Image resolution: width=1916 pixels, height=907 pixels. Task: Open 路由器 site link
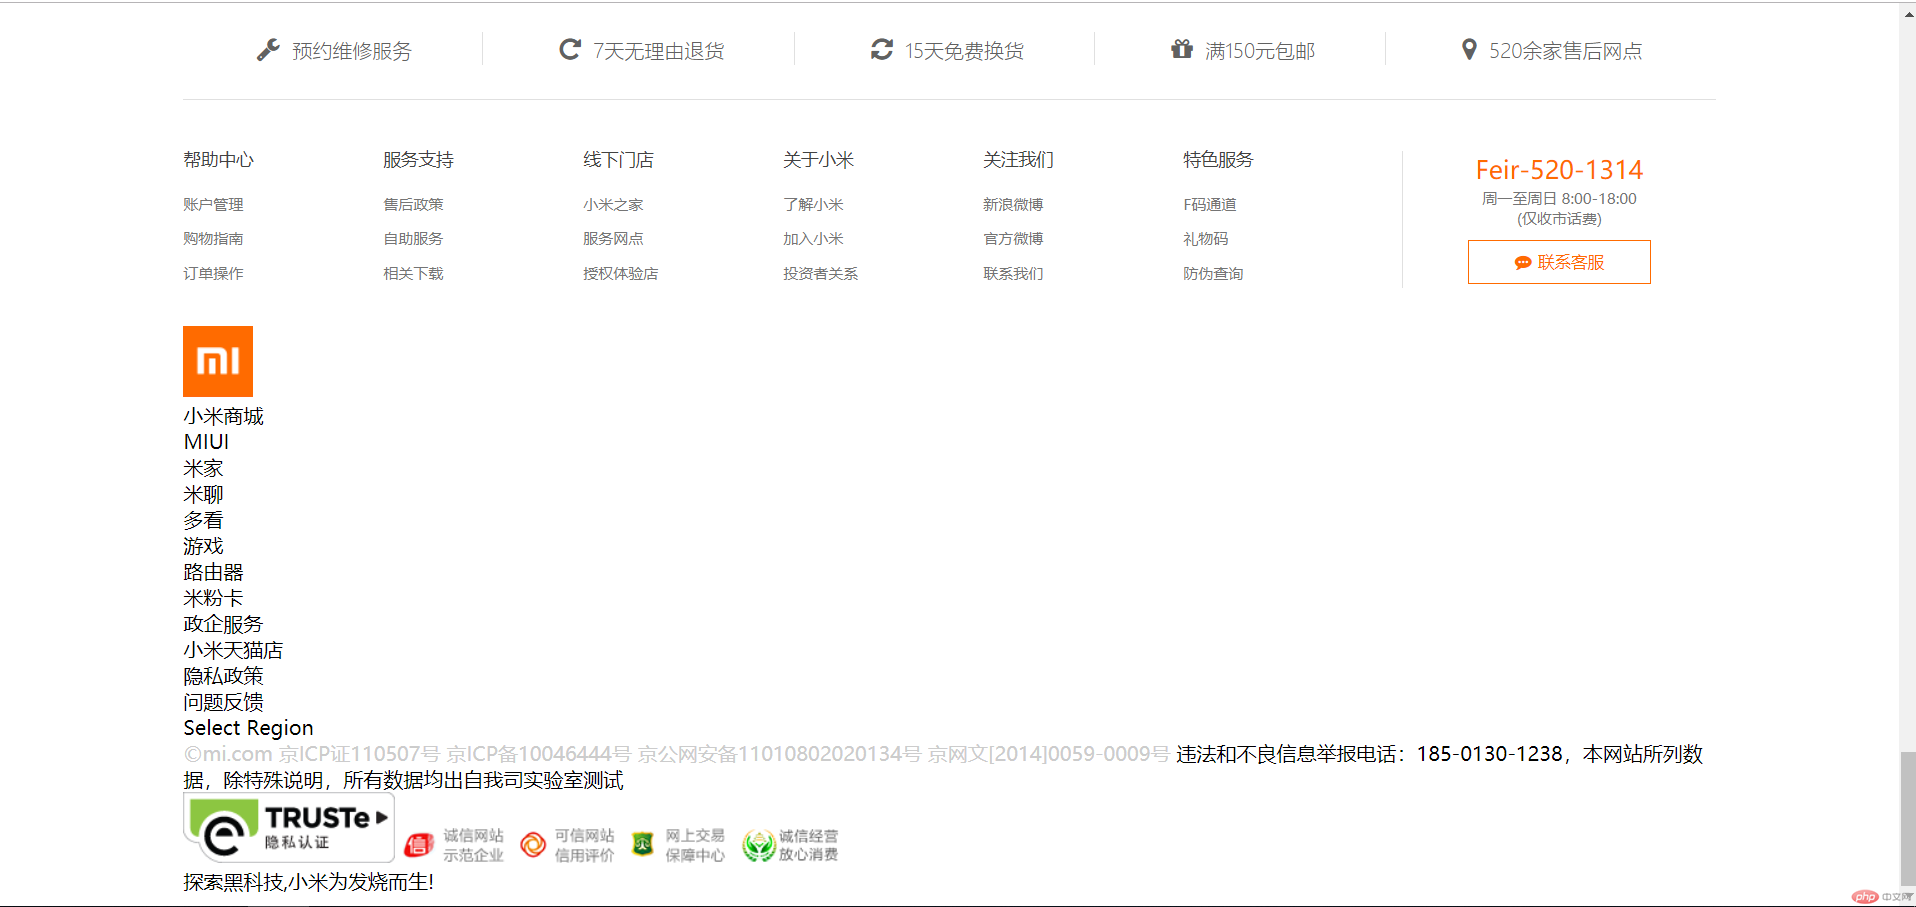coord(213,572)
